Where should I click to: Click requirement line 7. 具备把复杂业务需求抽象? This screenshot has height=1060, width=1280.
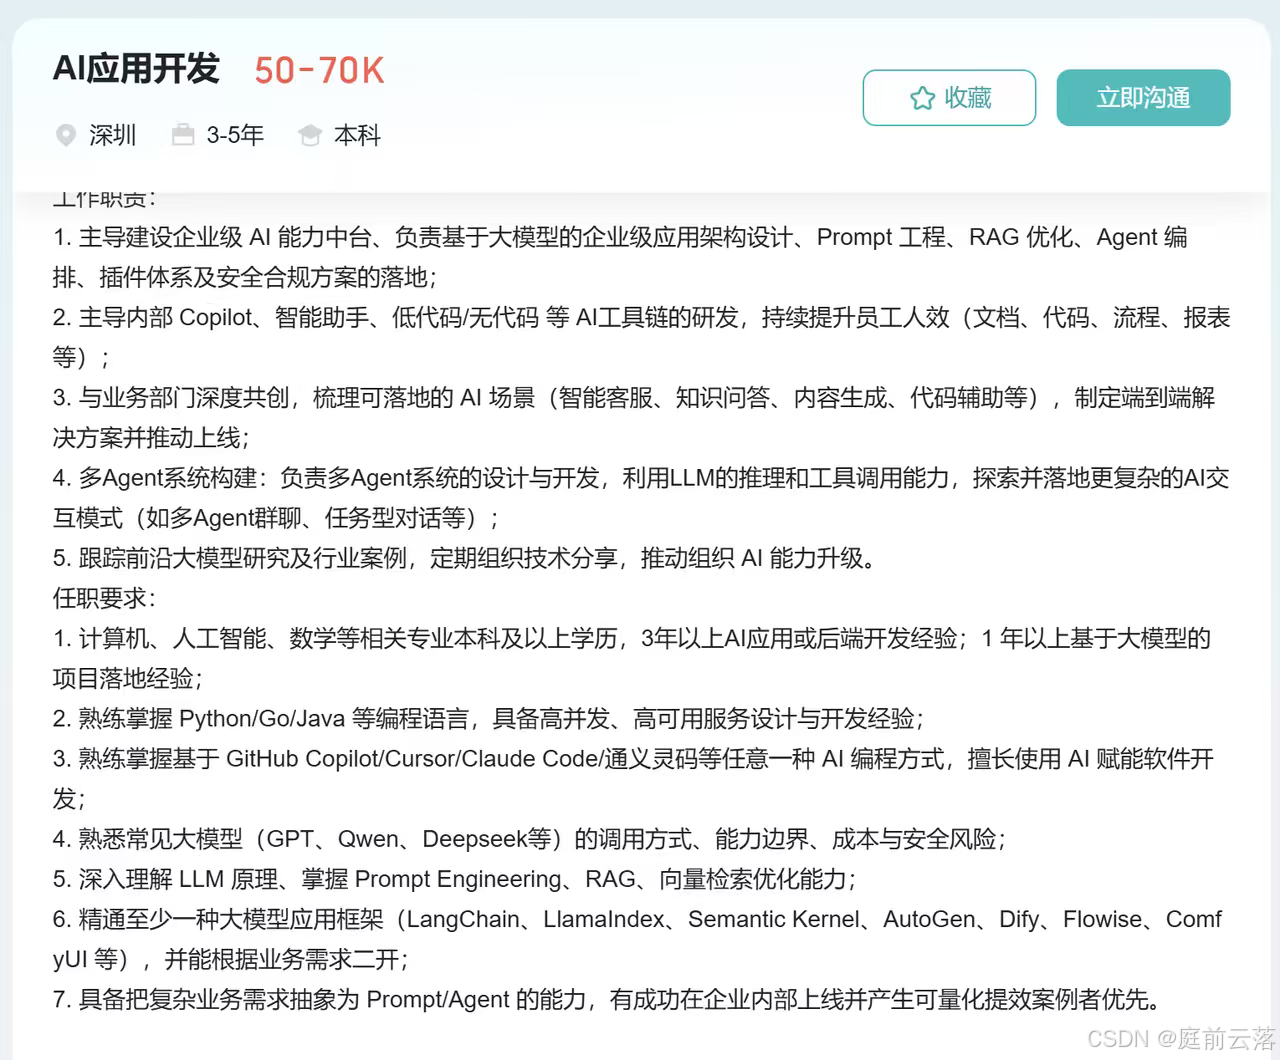click(x=610, y=999)
